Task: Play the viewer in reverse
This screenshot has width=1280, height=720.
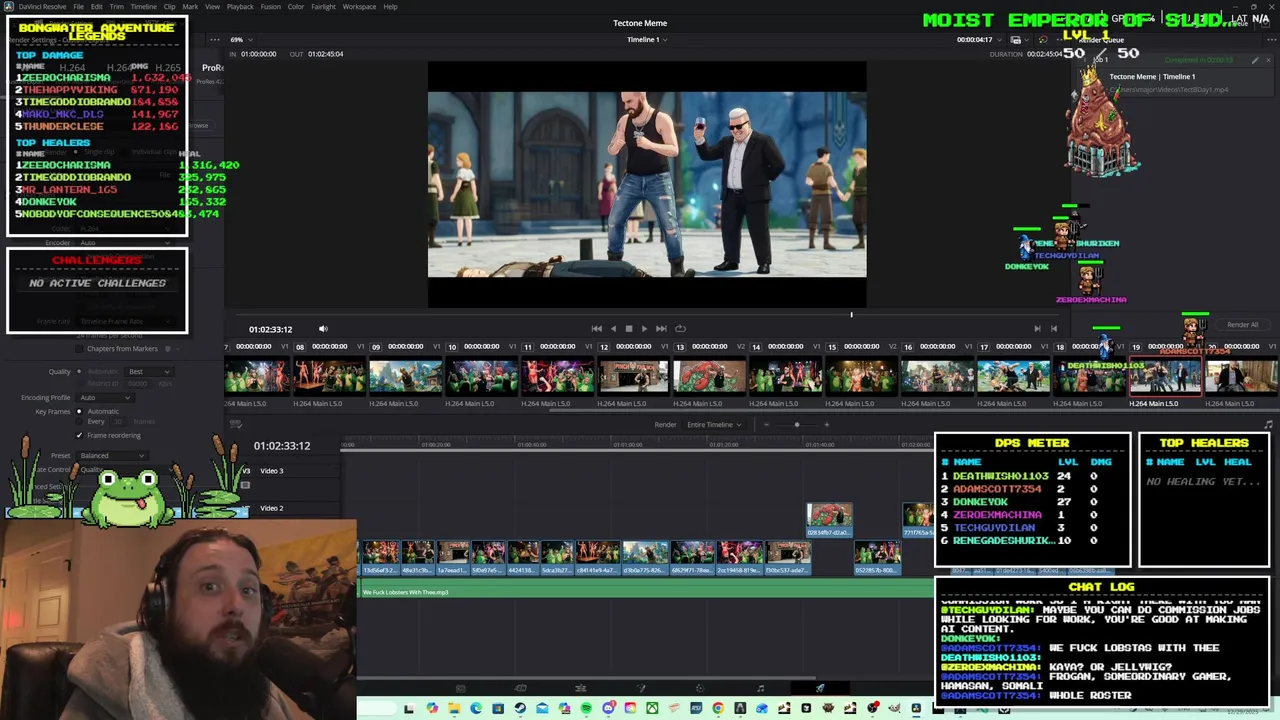Action: coord(613,328)
